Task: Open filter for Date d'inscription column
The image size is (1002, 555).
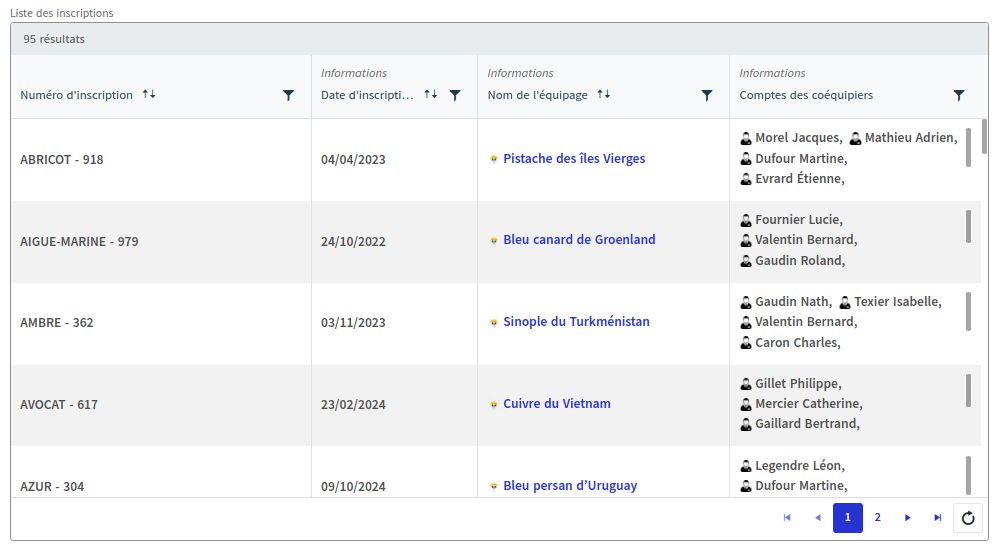Action: click(x=455, y=95)
